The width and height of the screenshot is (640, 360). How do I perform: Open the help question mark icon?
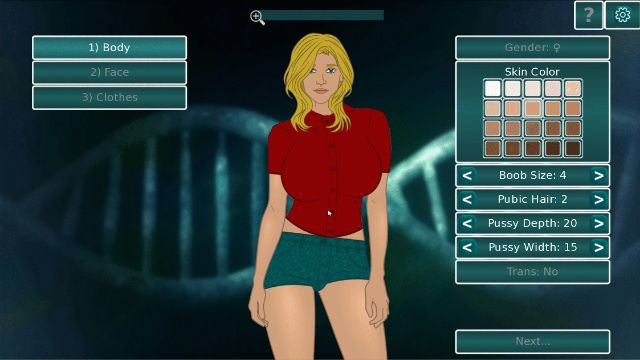pyautogui.click(x=588, y=15)
